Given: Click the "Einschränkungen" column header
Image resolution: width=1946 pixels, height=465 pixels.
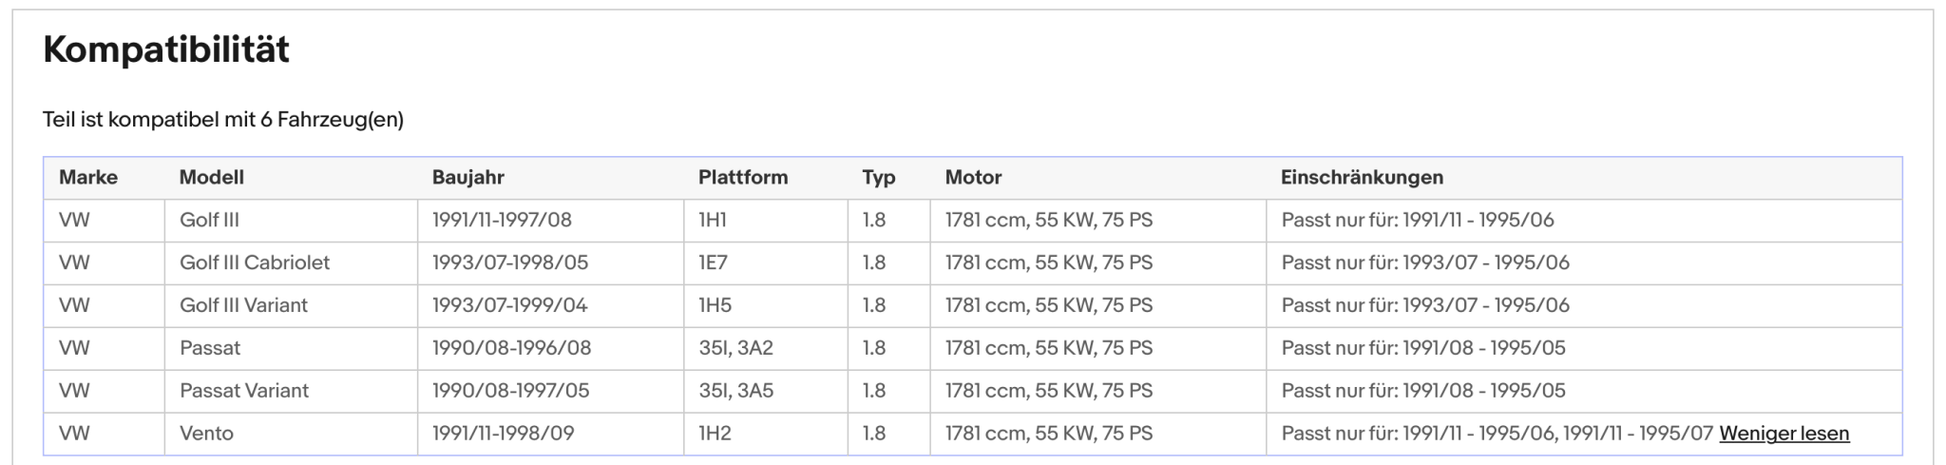Looking at the screenshot, I should click(x=1361, y=177).
